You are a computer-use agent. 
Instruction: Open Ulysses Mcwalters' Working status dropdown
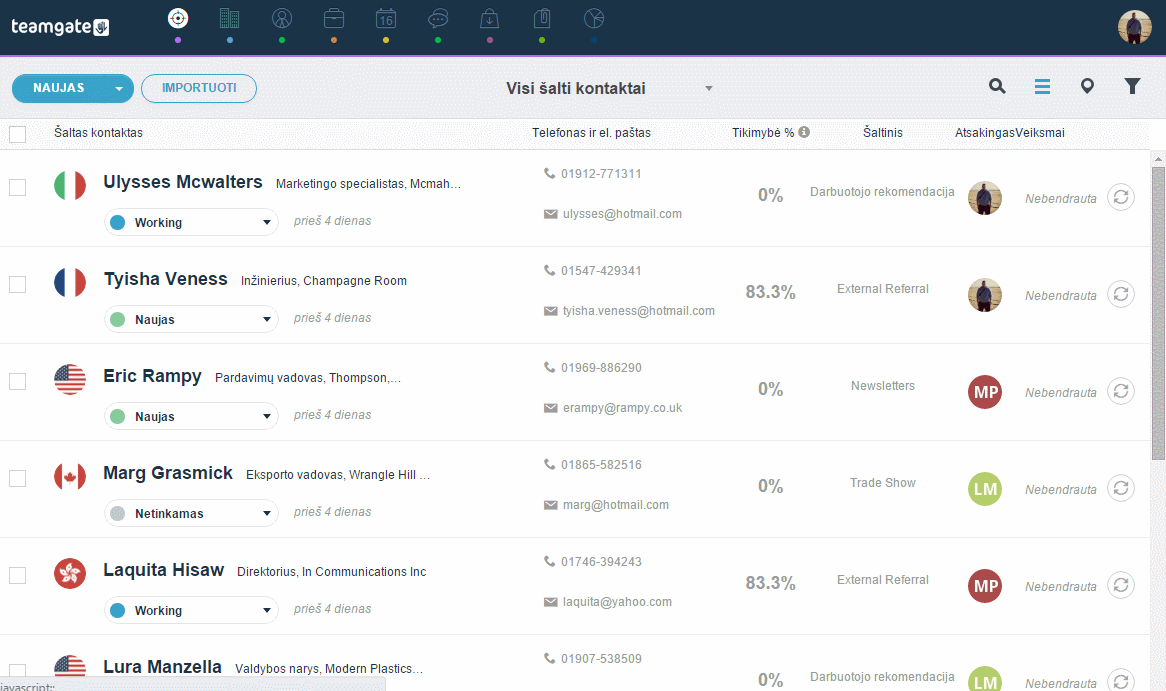coord(191,222)
